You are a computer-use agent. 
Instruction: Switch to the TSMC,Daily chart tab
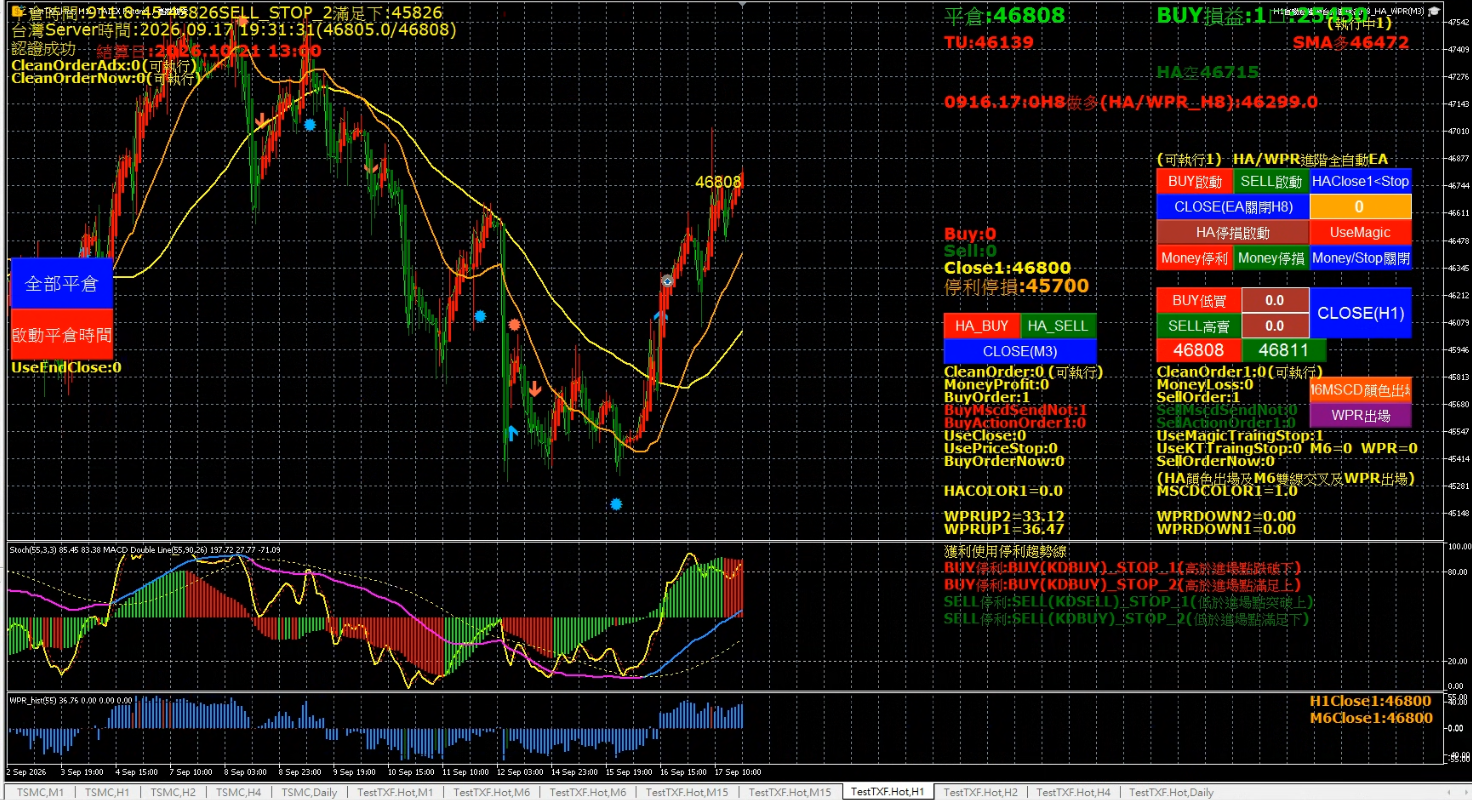pyautogui.click(x=309, y=792)
